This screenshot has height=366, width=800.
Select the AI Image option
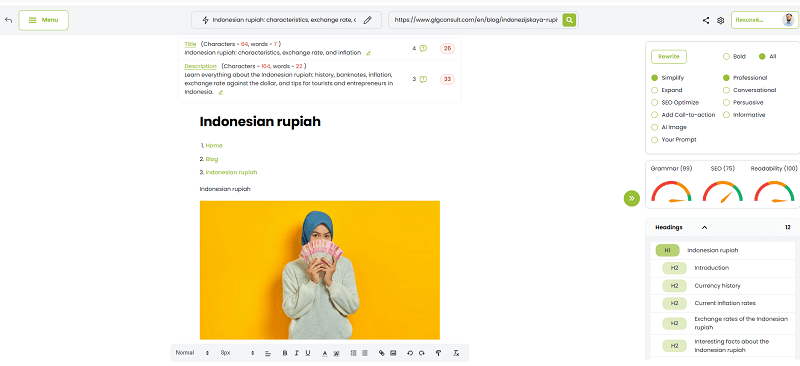655,127
